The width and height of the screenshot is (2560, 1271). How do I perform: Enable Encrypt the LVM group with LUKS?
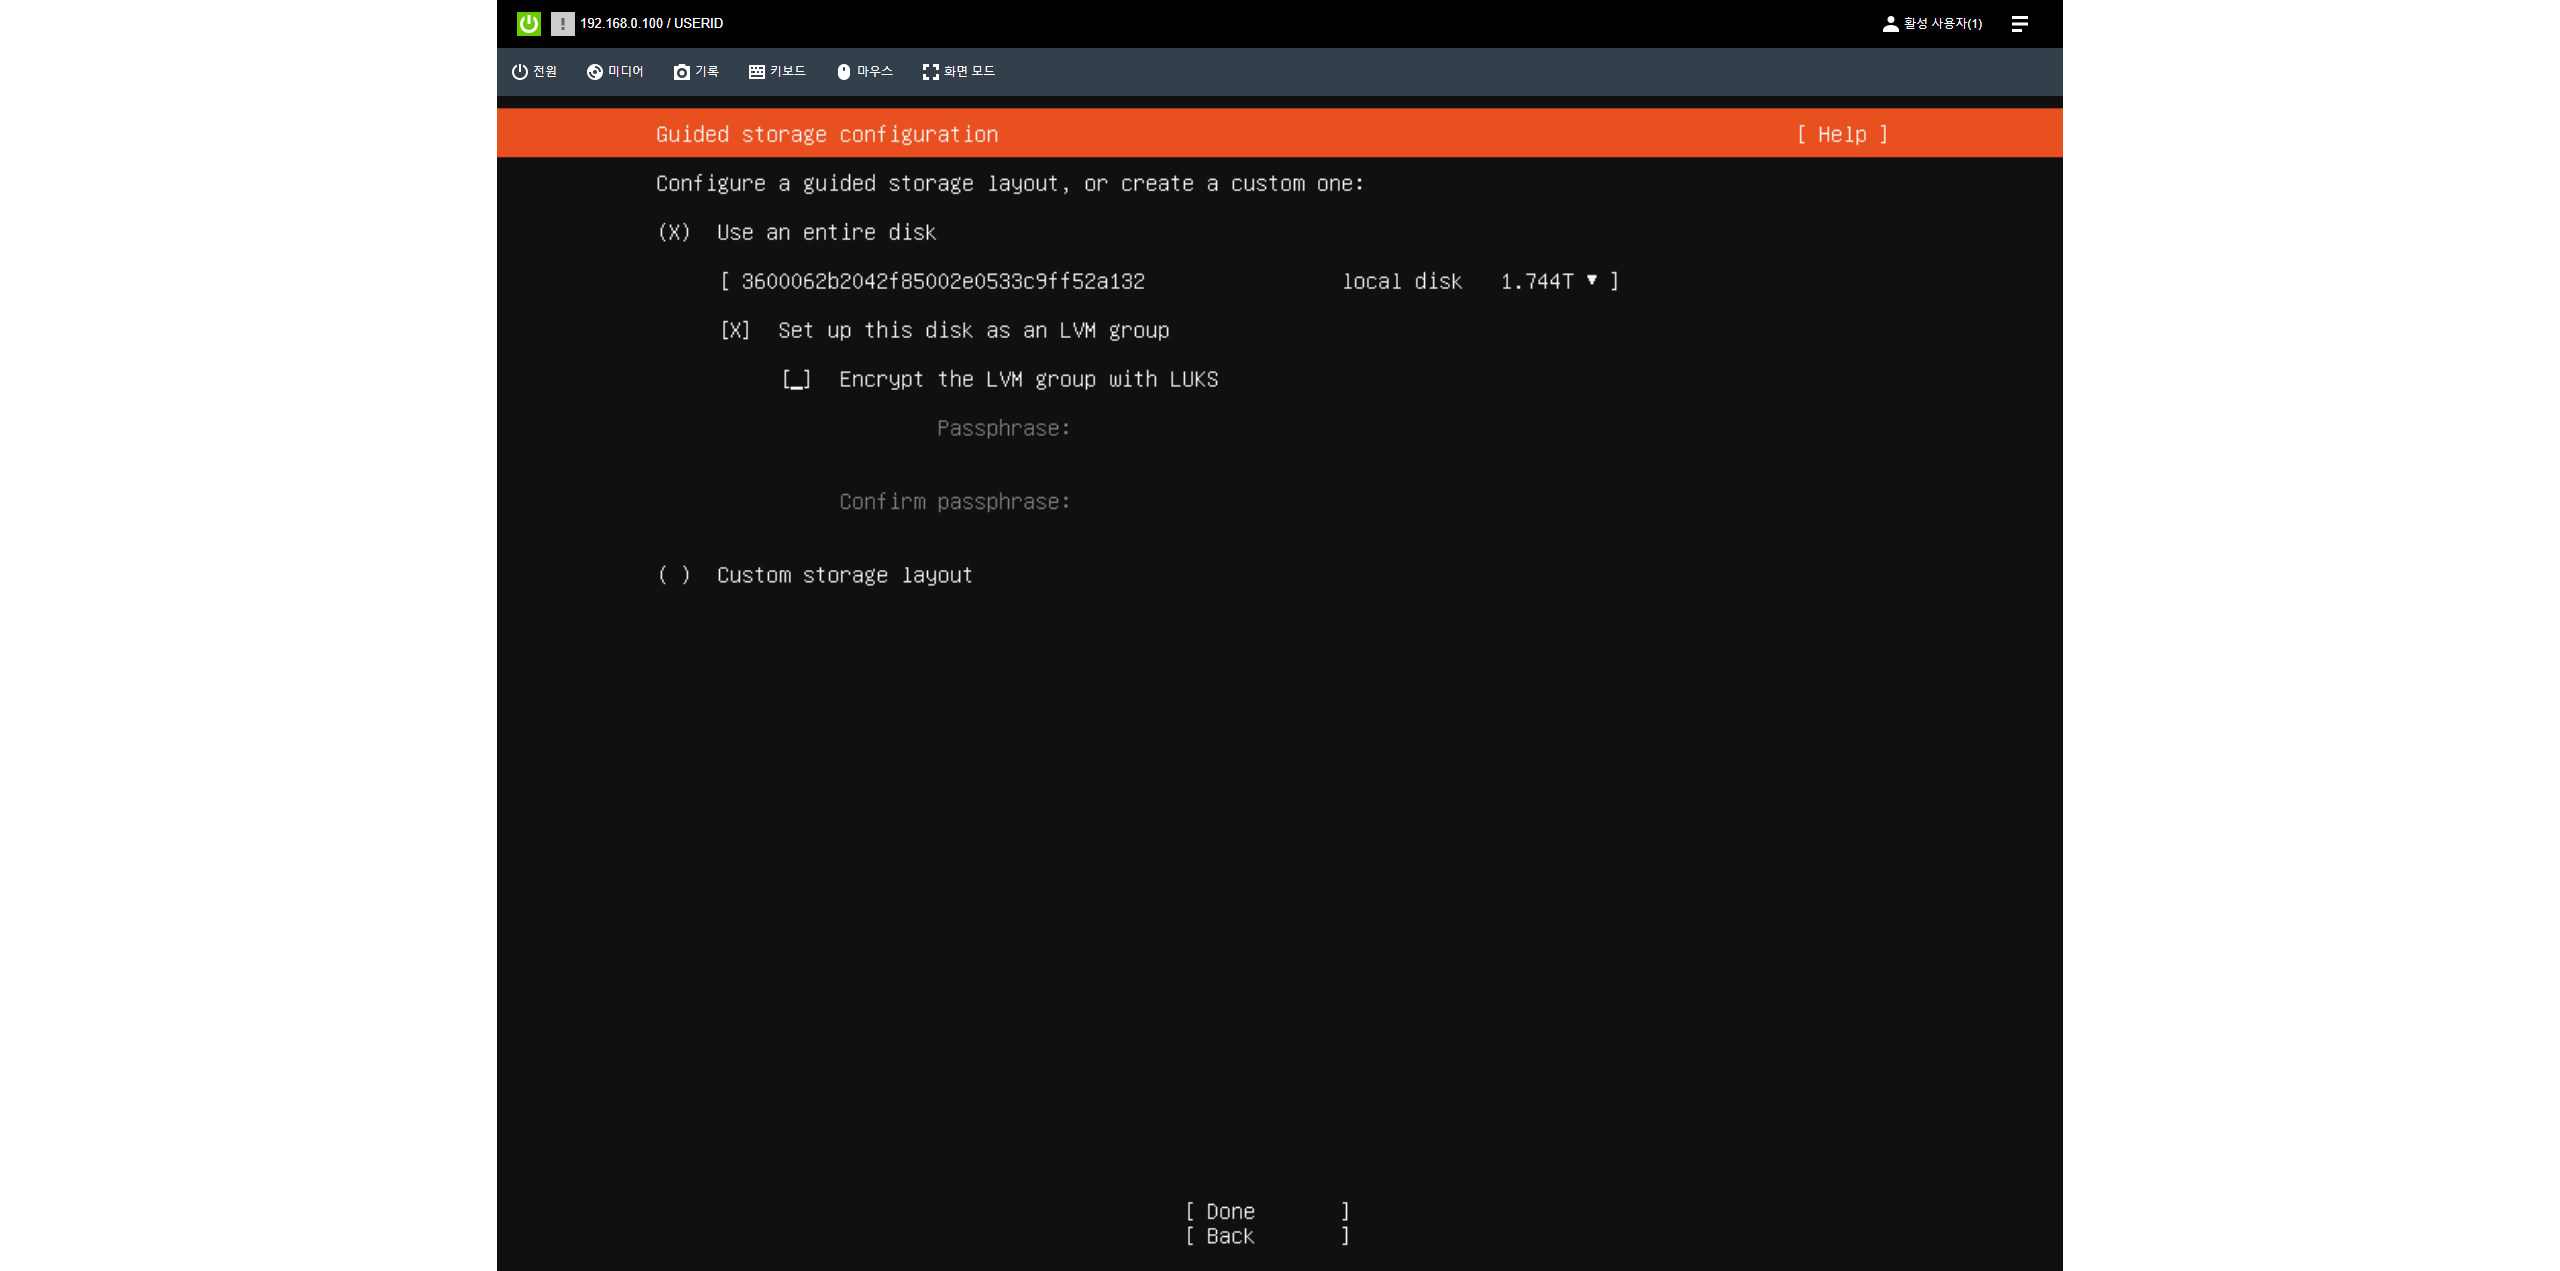[x=796, y=379]
